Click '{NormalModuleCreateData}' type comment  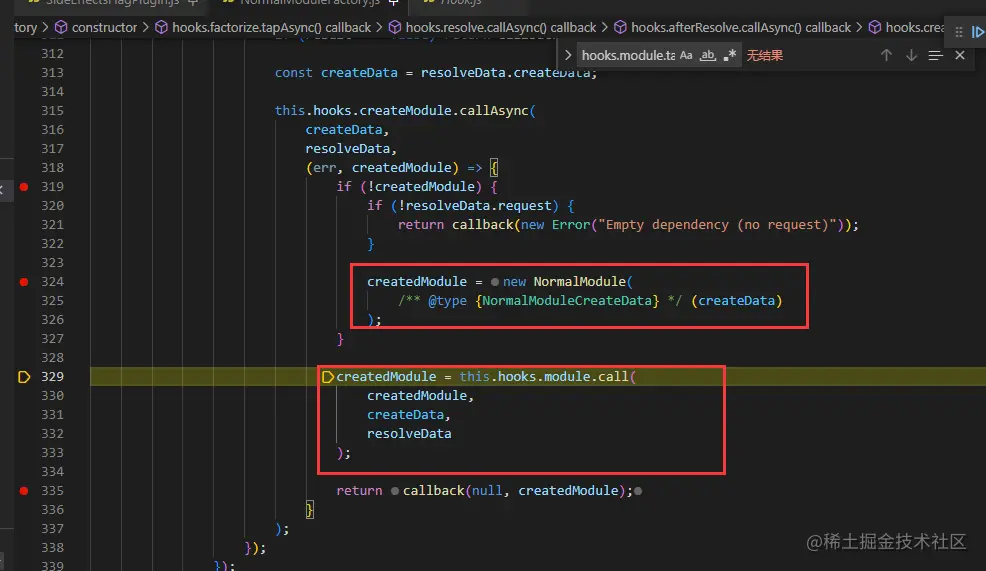tap(567, 301)
